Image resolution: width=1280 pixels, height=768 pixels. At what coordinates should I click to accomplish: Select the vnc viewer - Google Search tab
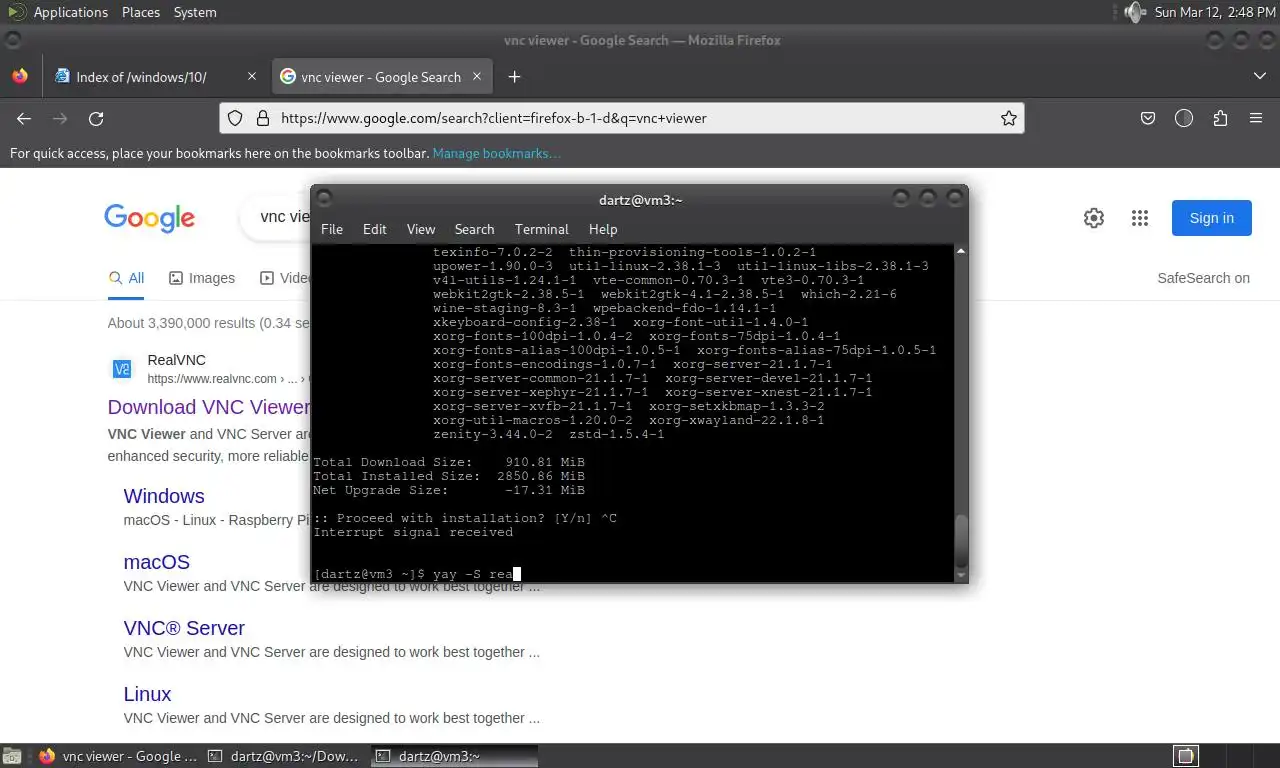coord(381,77)
